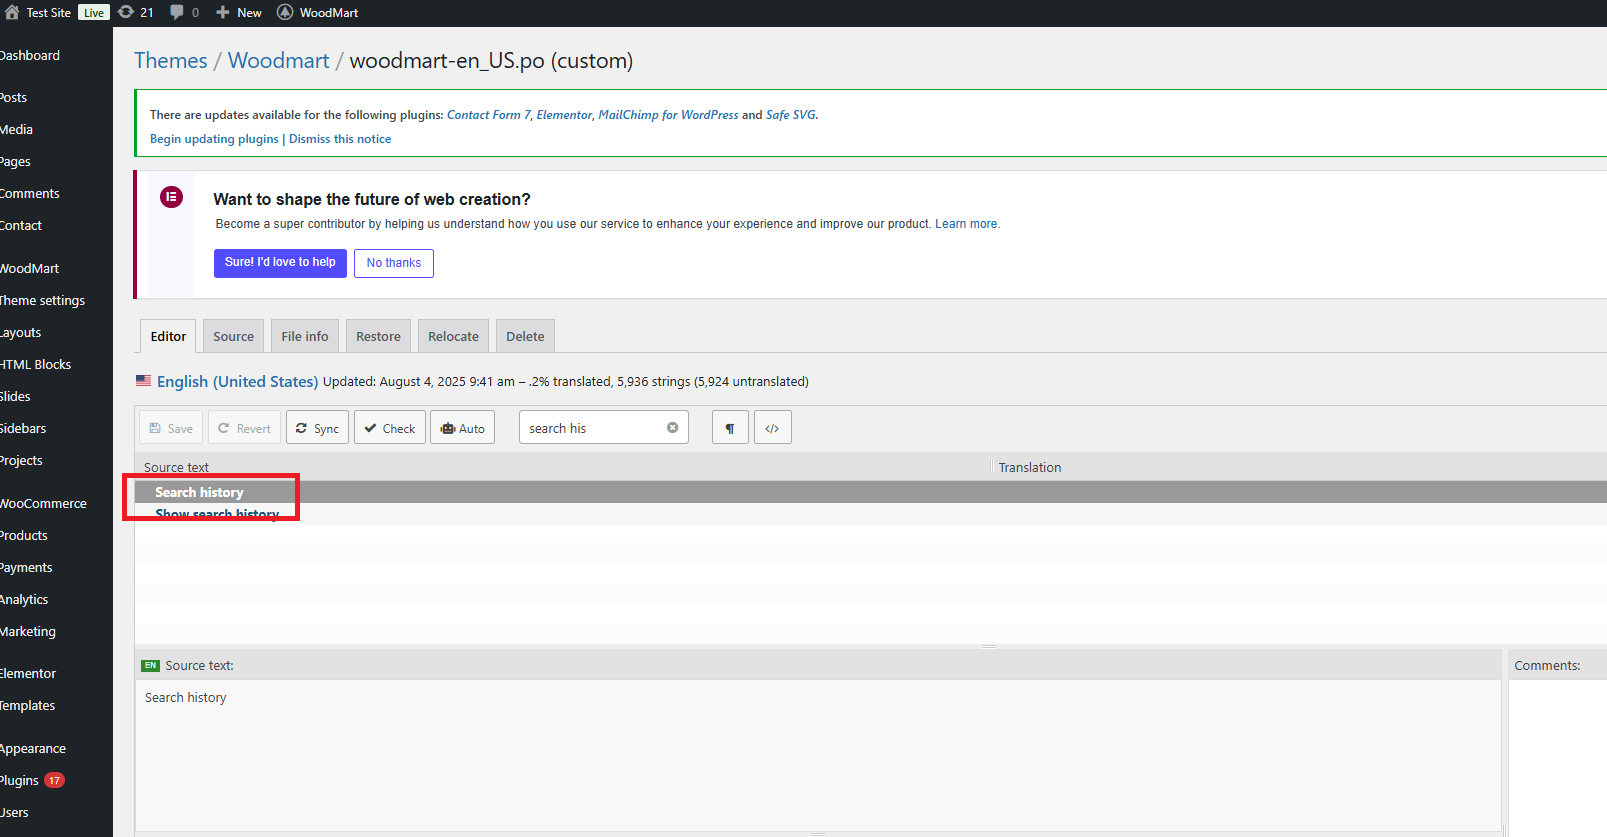Run the Check button

pos(390,428)
